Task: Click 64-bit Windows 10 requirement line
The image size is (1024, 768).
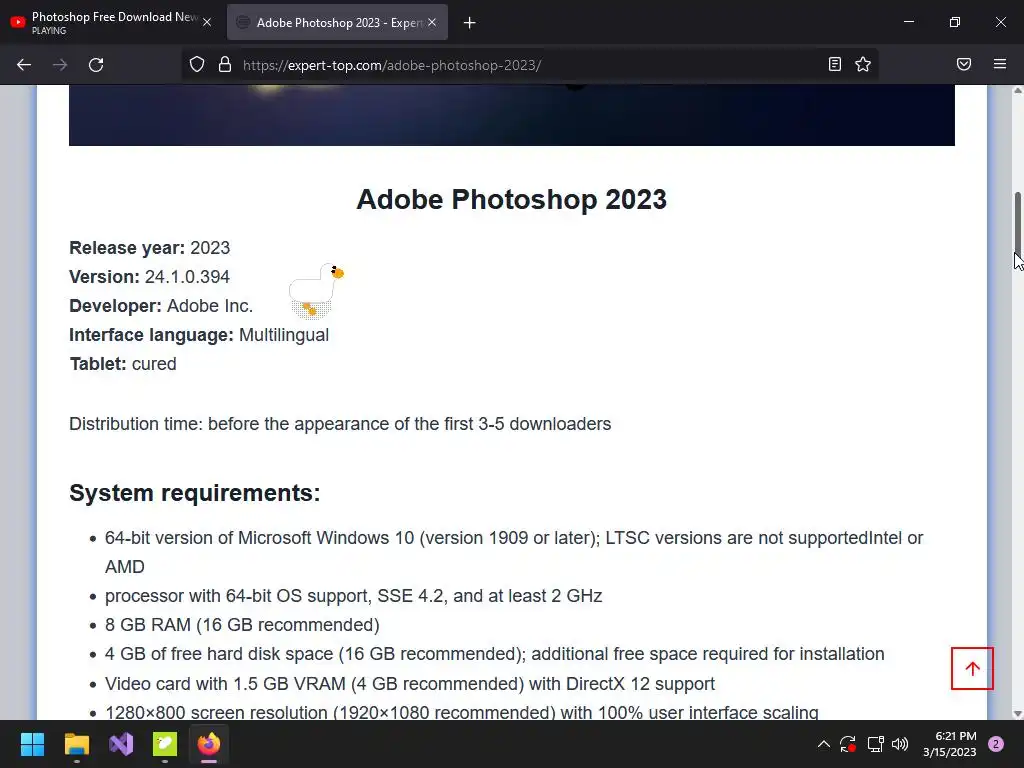Action: click(514, 552)
